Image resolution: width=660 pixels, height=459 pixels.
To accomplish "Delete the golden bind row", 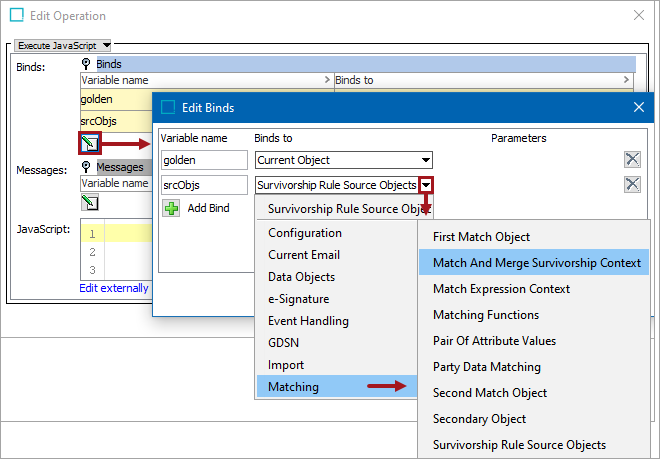I will pos(632,159).
